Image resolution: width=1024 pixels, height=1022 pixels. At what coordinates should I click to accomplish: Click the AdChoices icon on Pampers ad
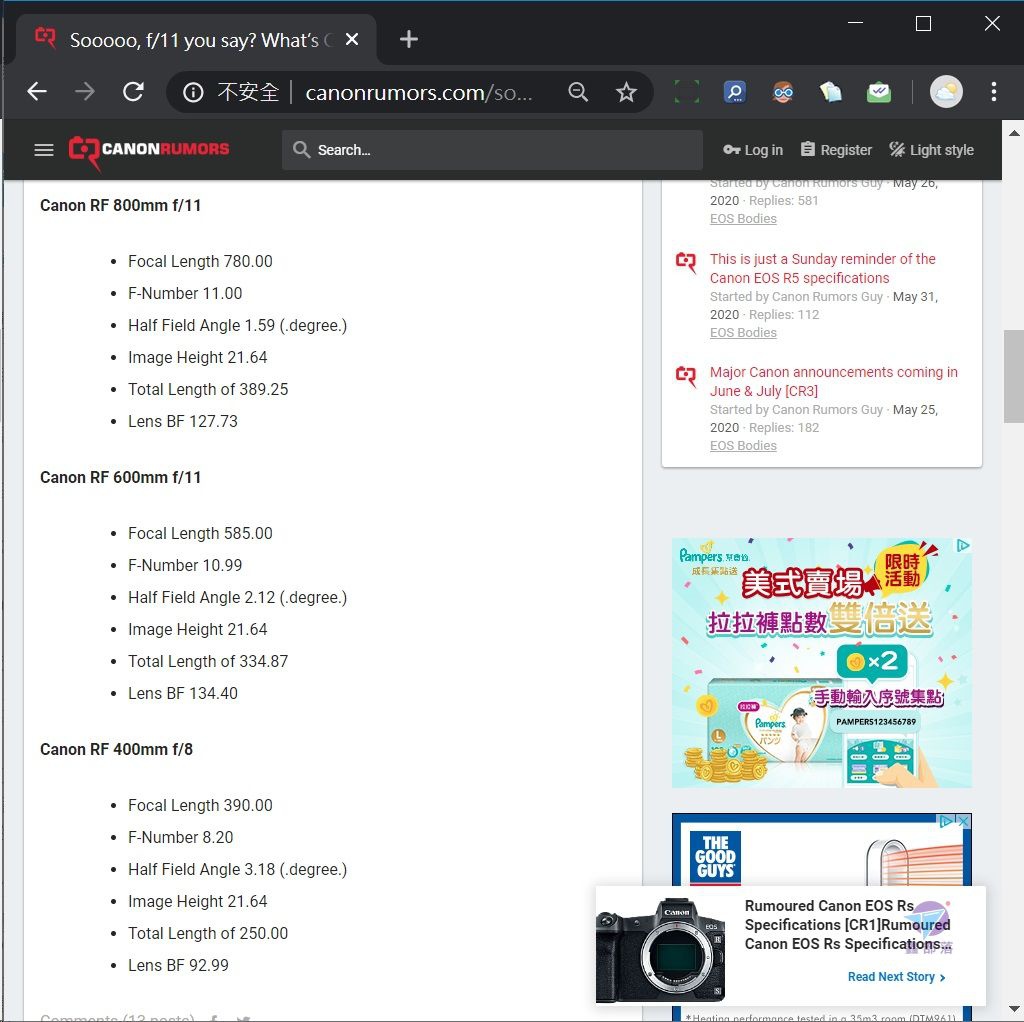click(x=963, y=545)
